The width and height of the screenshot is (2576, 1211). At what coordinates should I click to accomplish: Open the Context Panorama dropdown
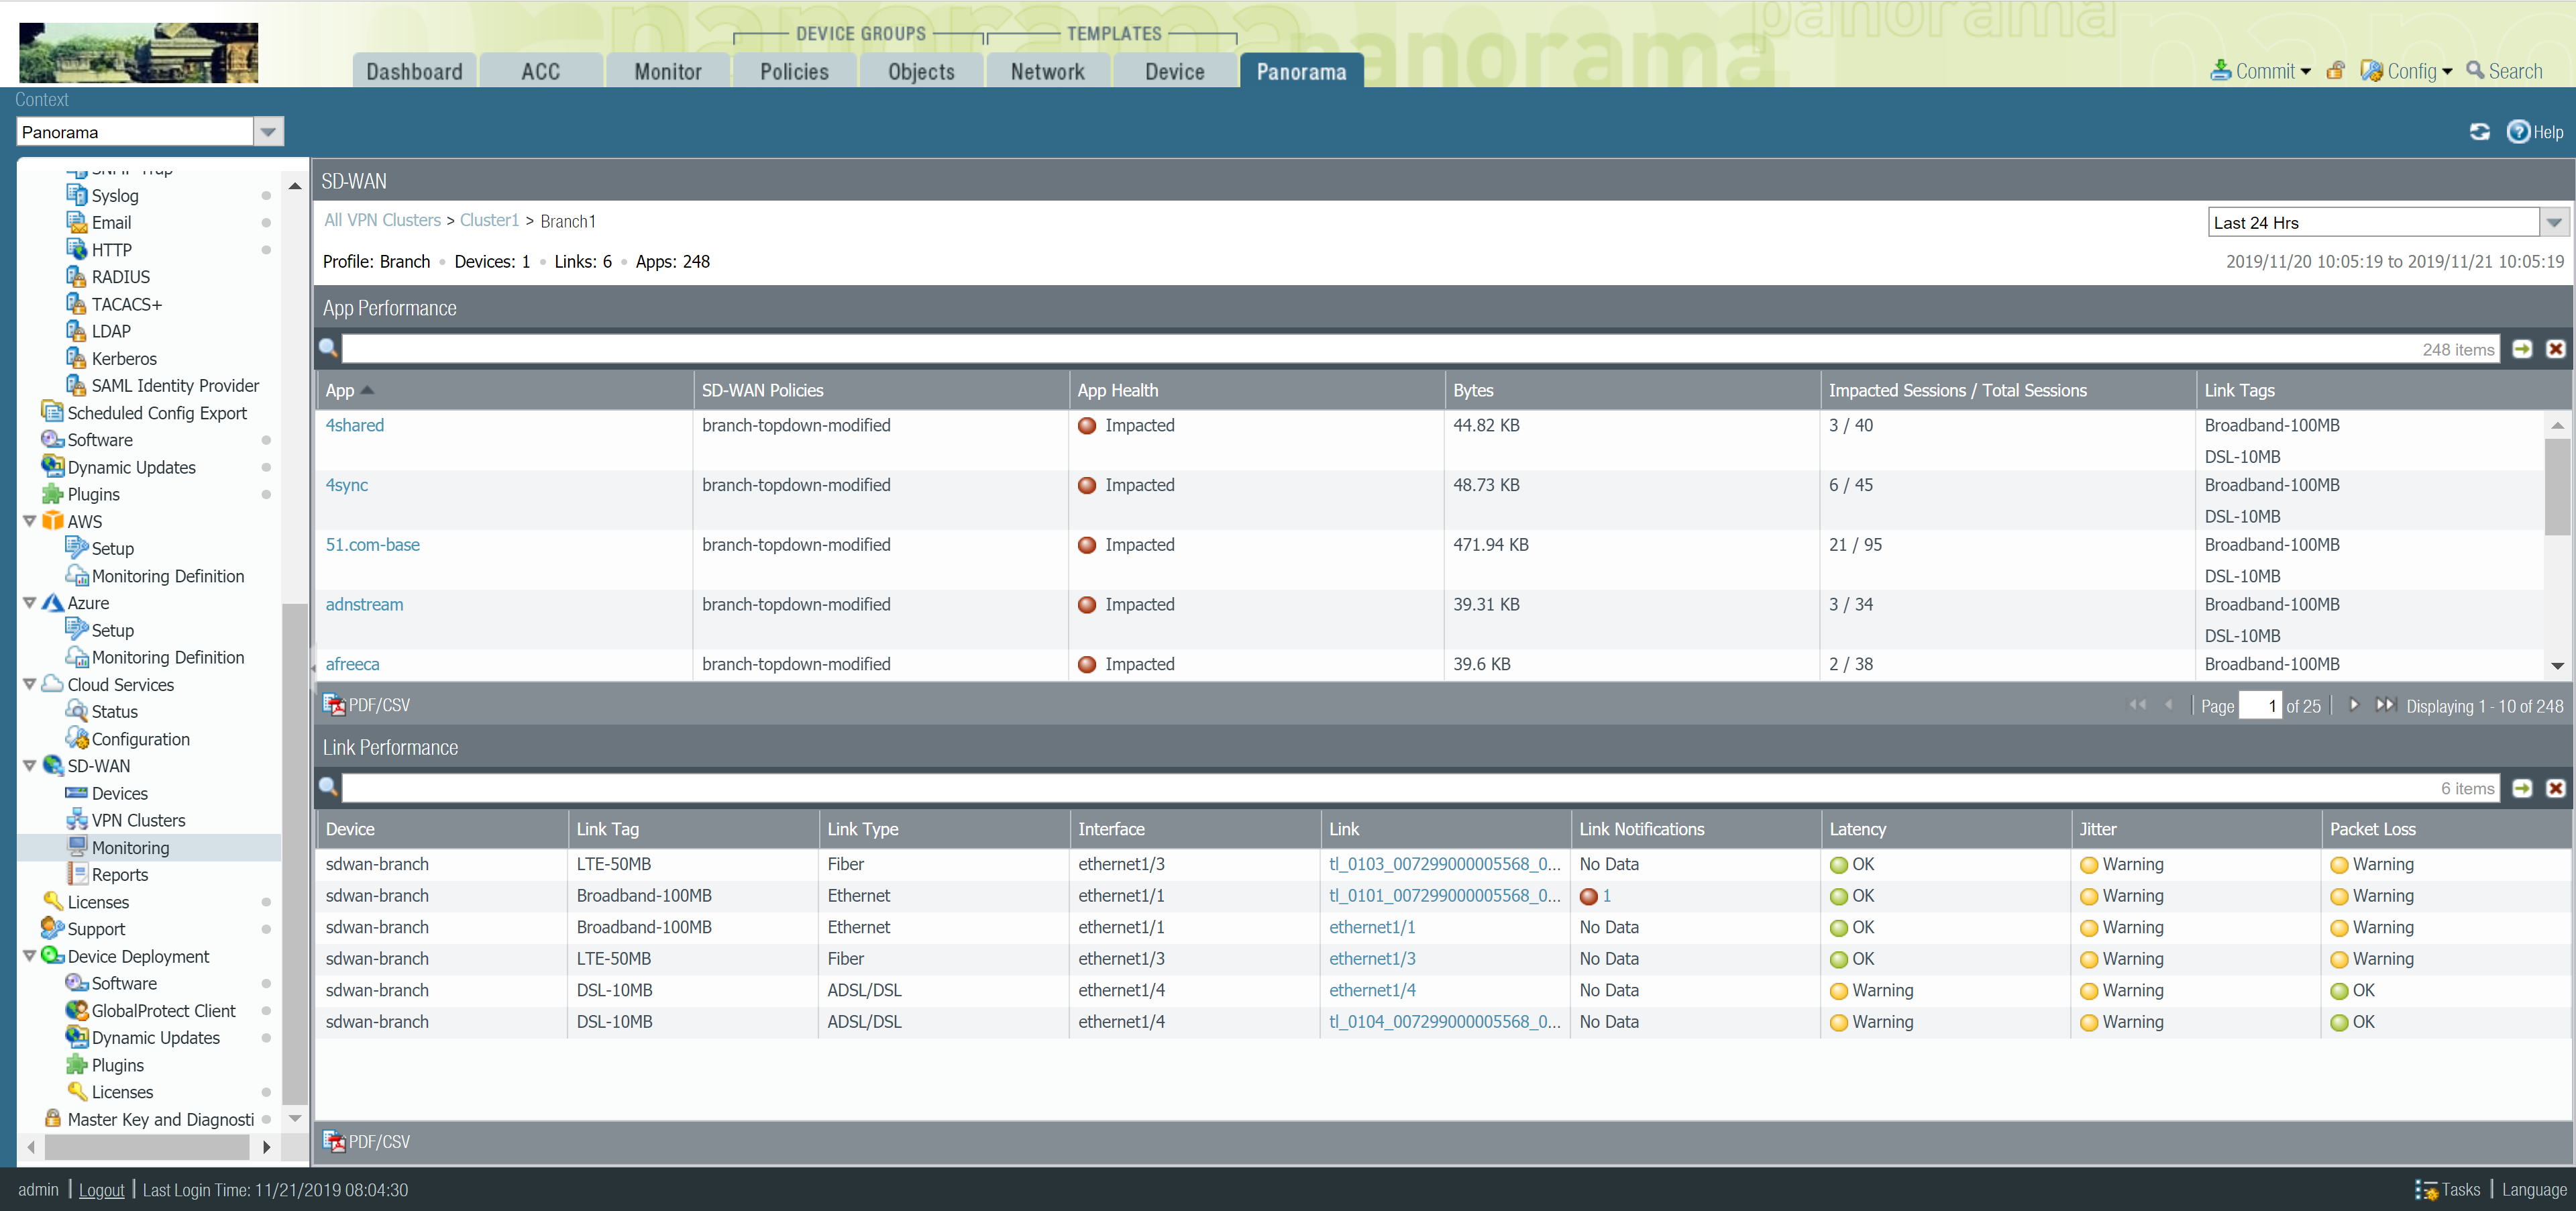click(268, 132)
